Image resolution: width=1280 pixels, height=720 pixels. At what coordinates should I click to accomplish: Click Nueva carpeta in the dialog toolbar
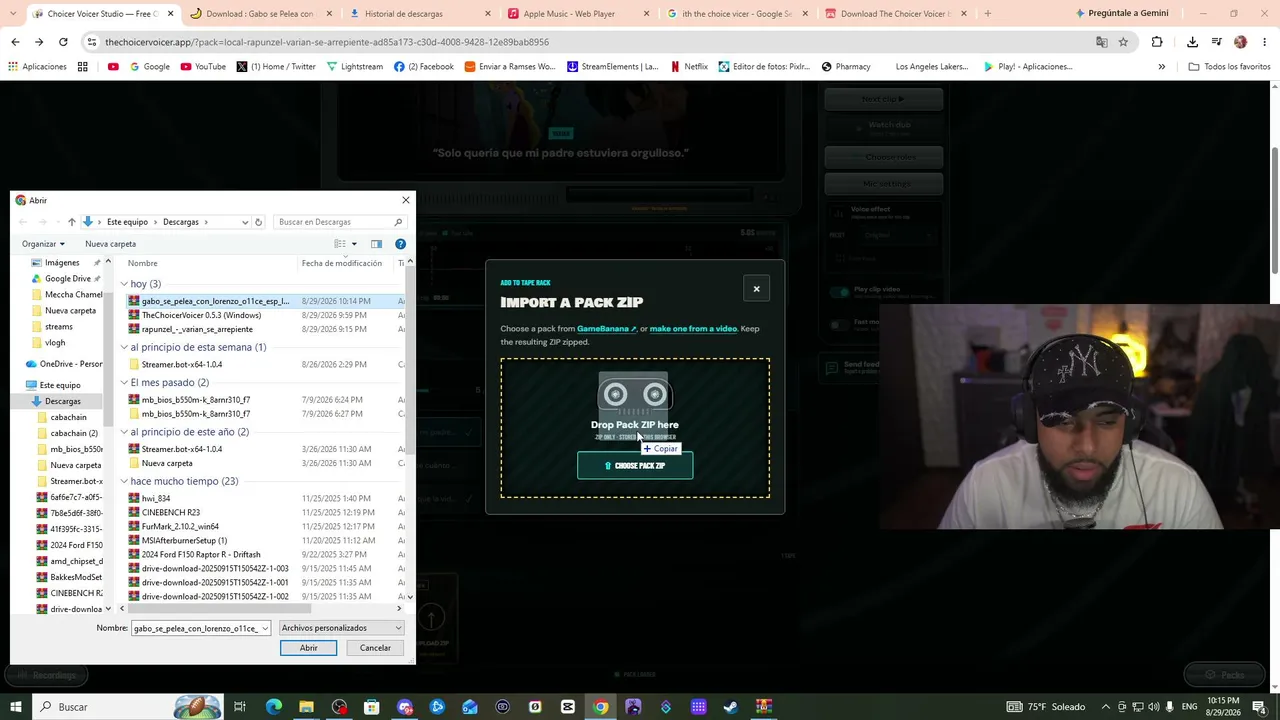[x=110, y=244]
